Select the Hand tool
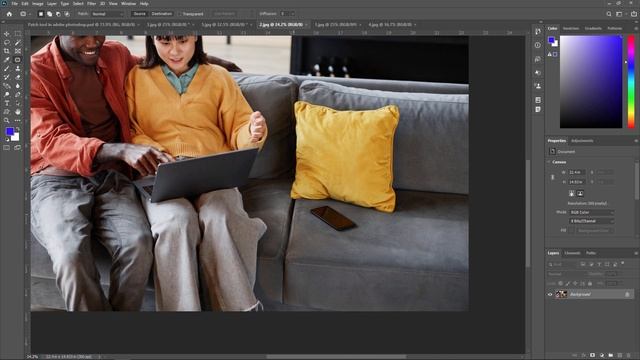The image size is (640, 360). pos(18,112)
